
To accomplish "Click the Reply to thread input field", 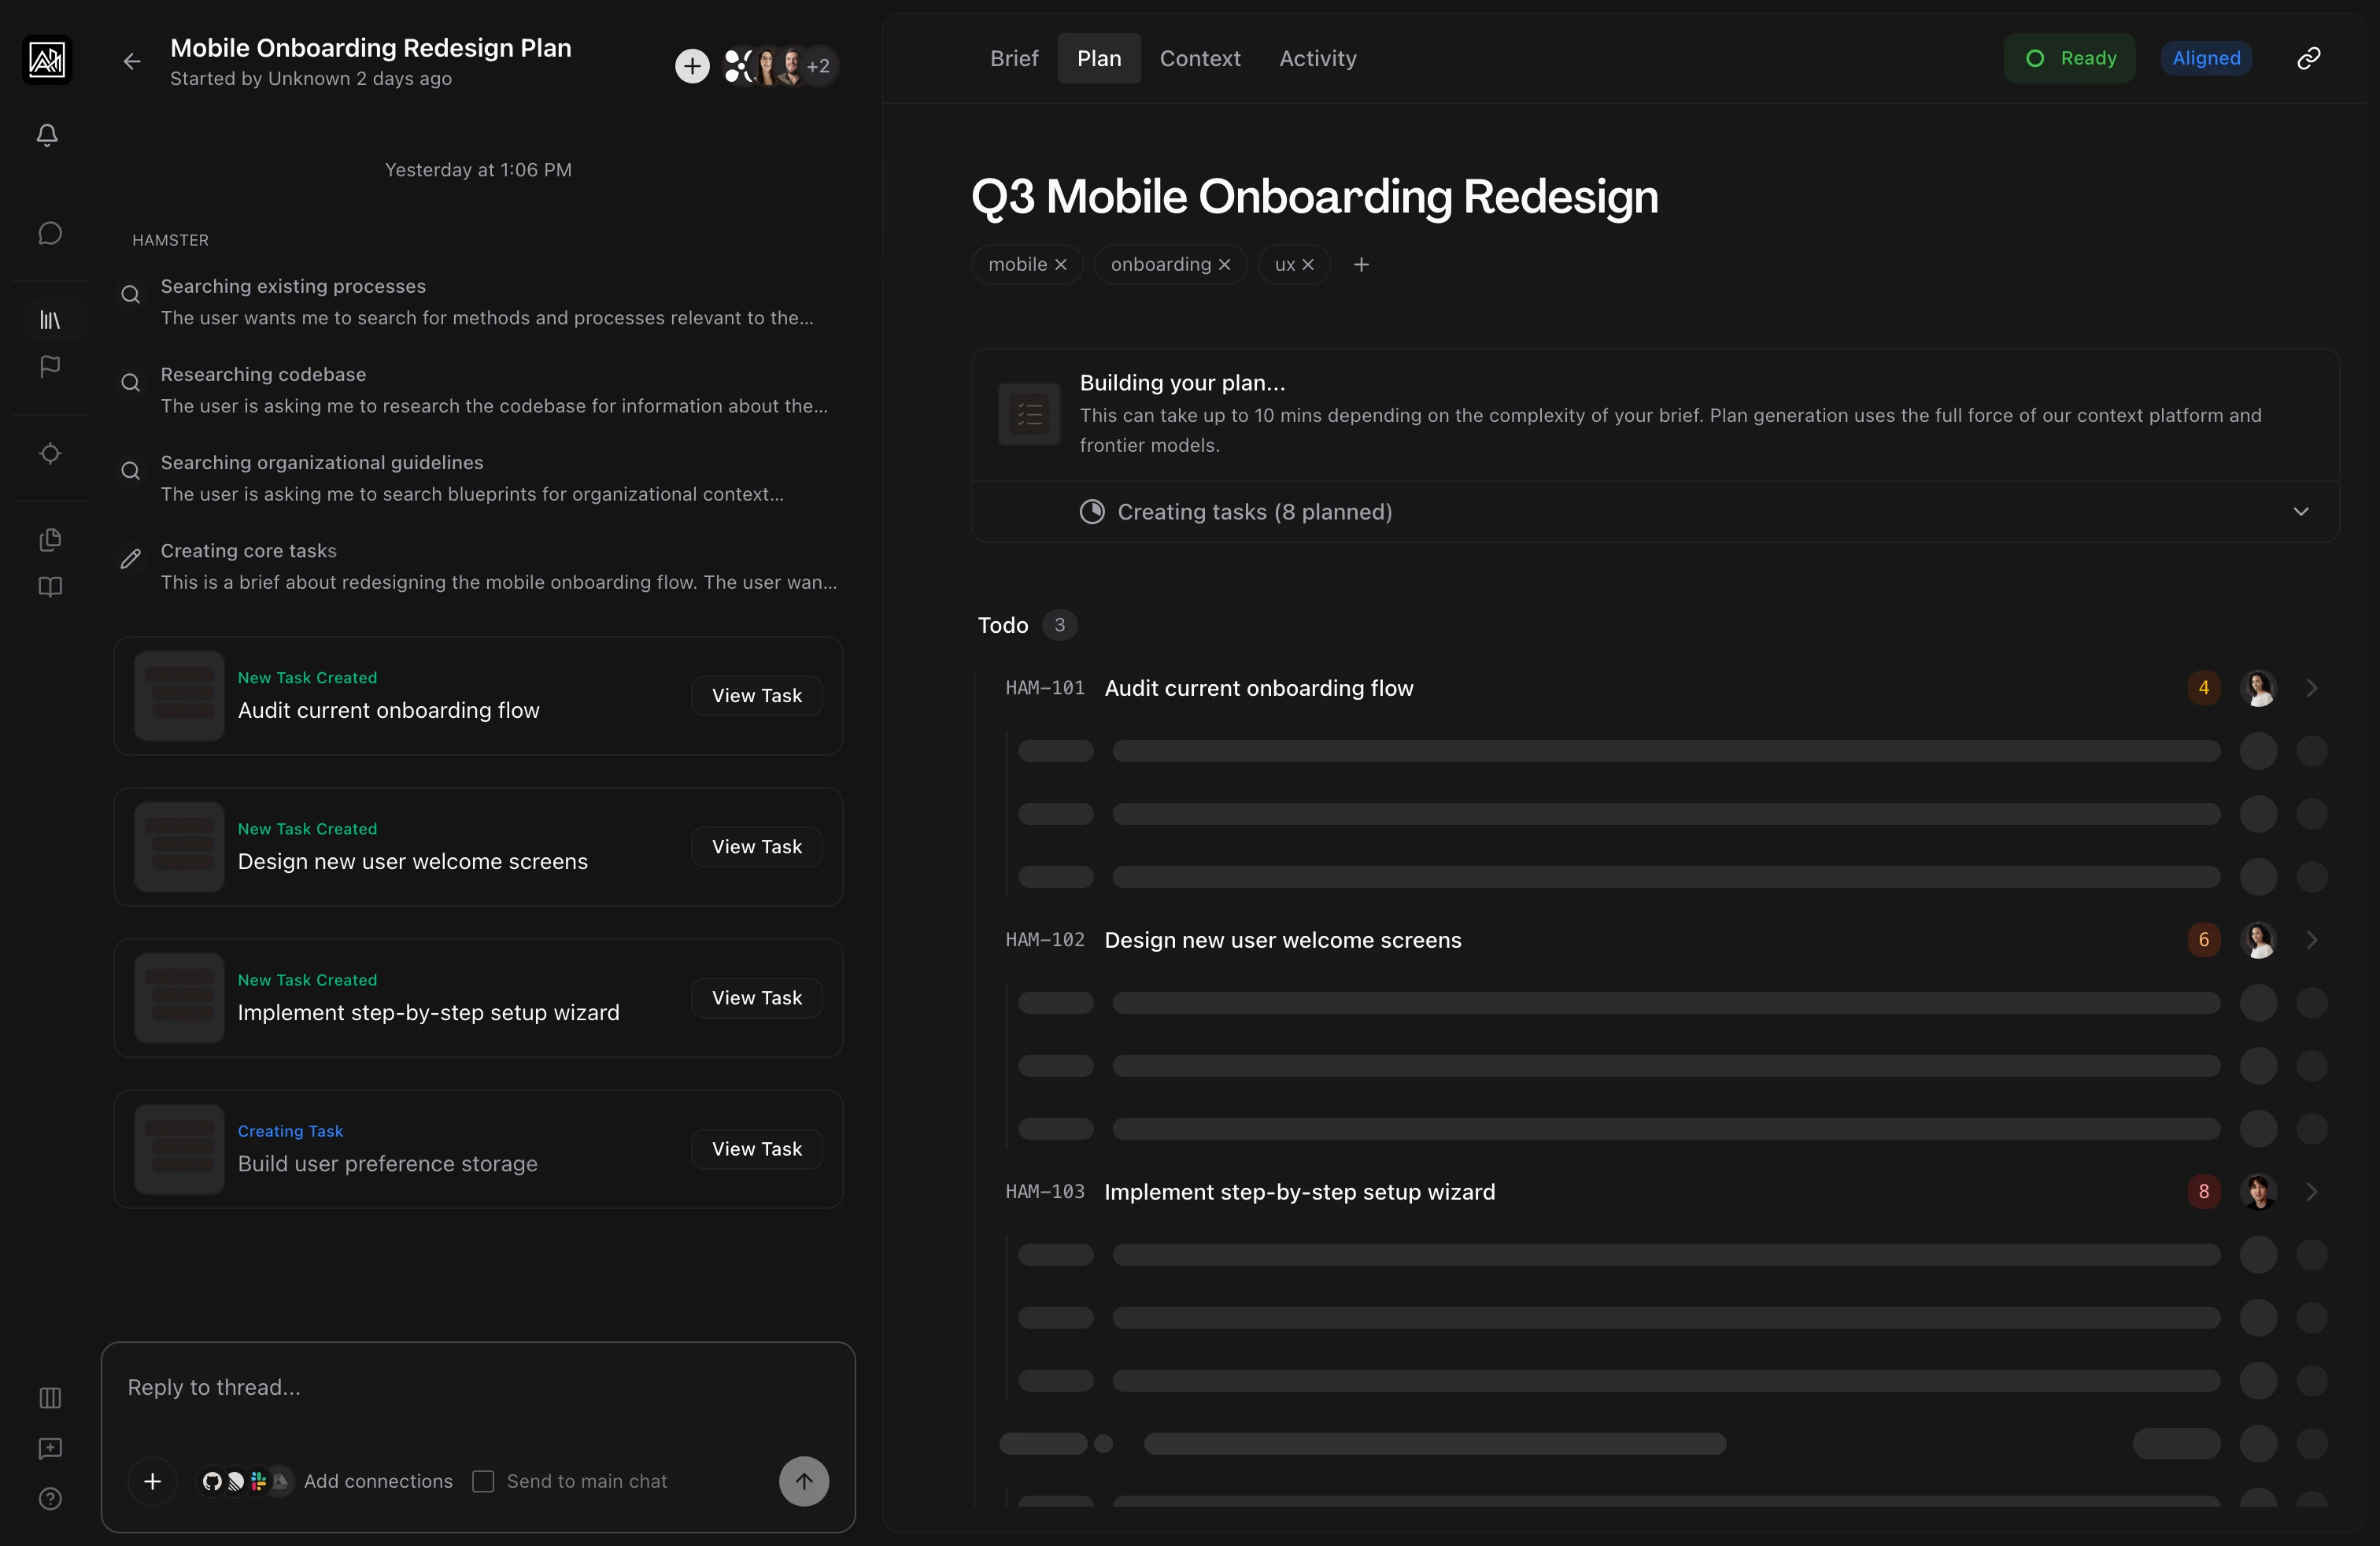I will click(478, 1387).
